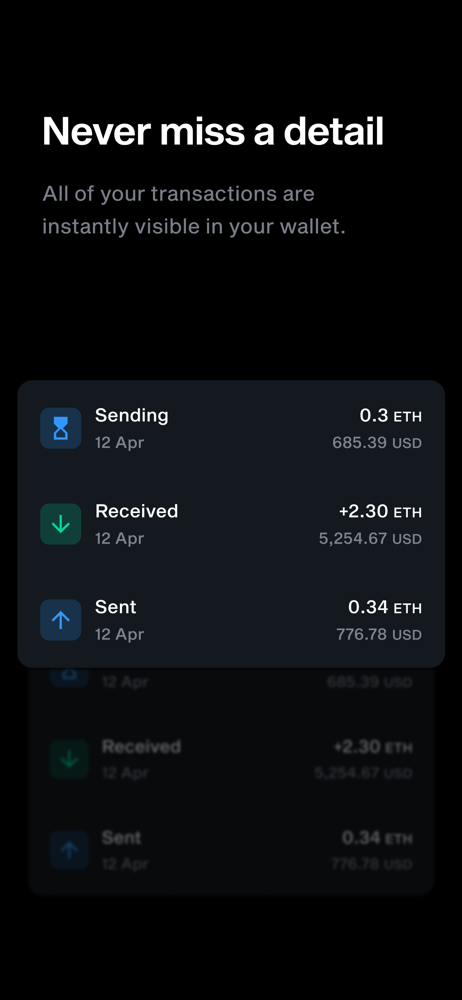This screenshot has height=1000, width=462.
Task: Tap the blurred Sent label in background card
Action: pos(121,837)
